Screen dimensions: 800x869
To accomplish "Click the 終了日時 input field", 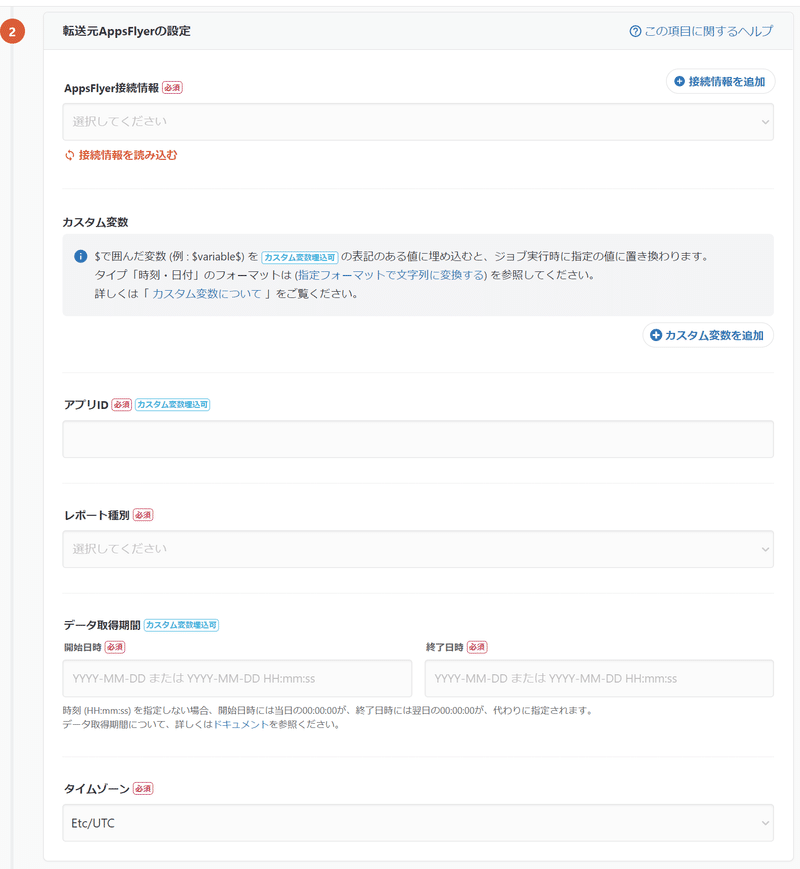I will 599,678.
